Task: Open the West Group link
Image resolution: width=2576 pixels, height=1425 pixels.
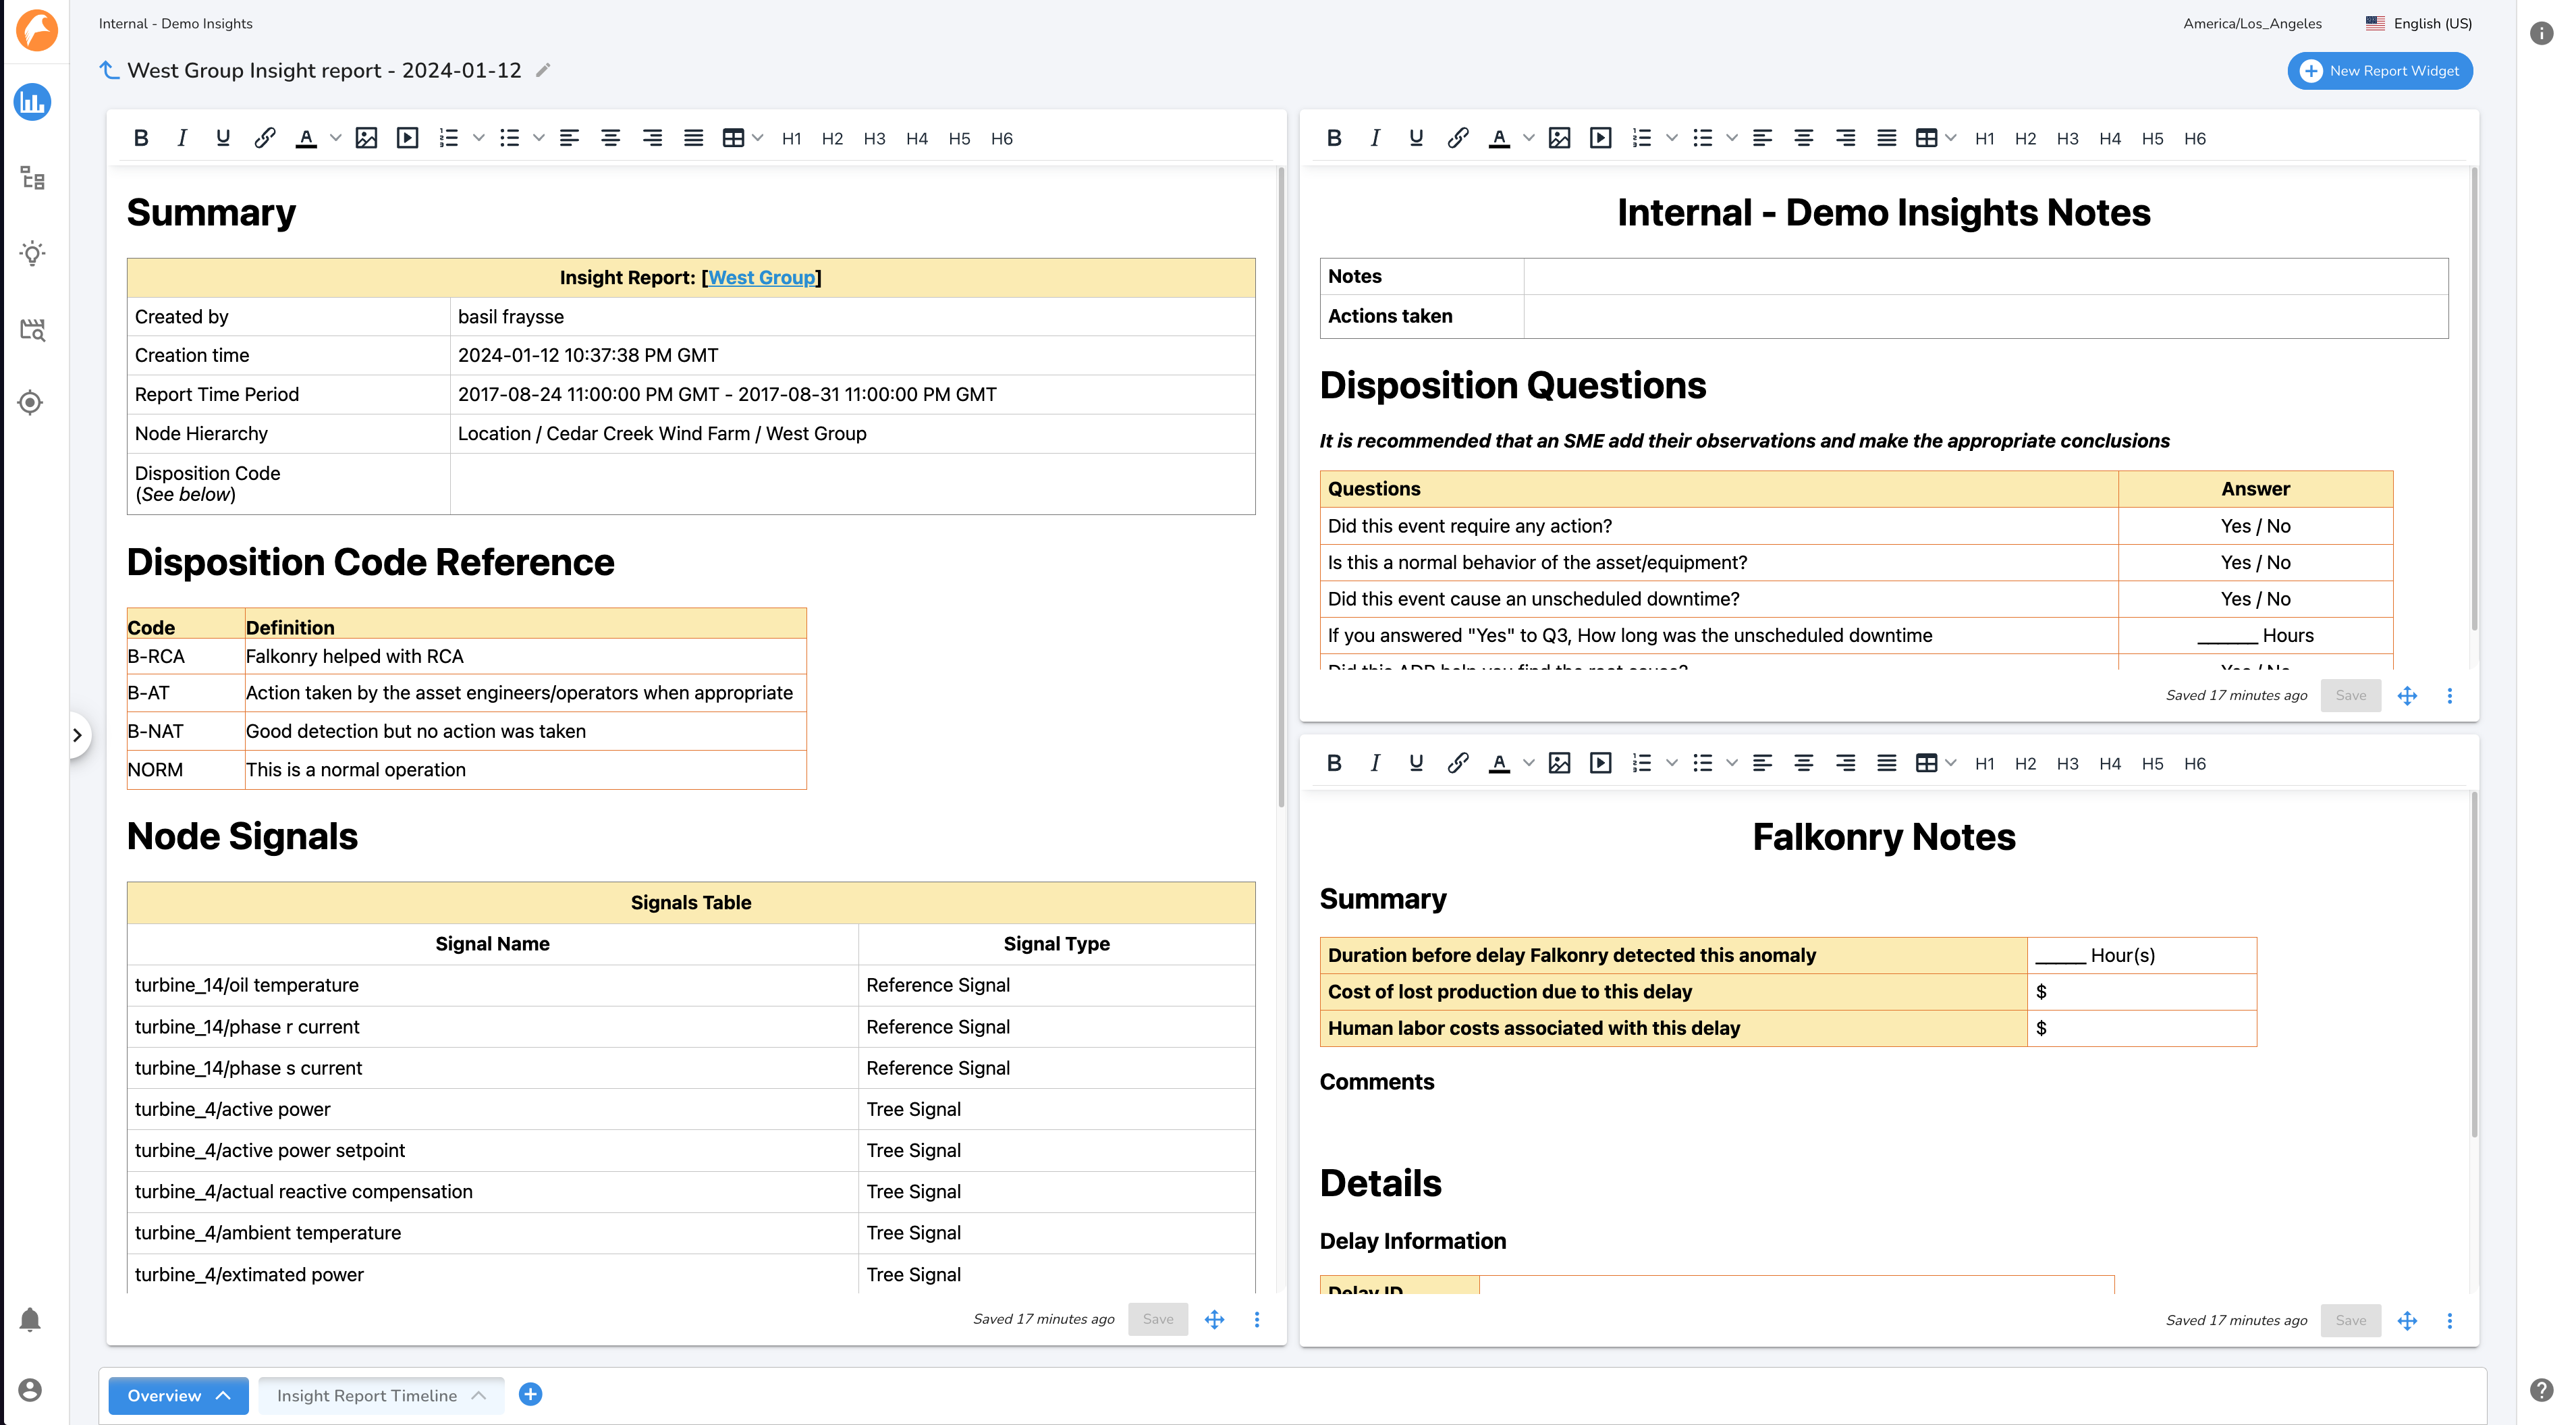Action: point(761,277)
